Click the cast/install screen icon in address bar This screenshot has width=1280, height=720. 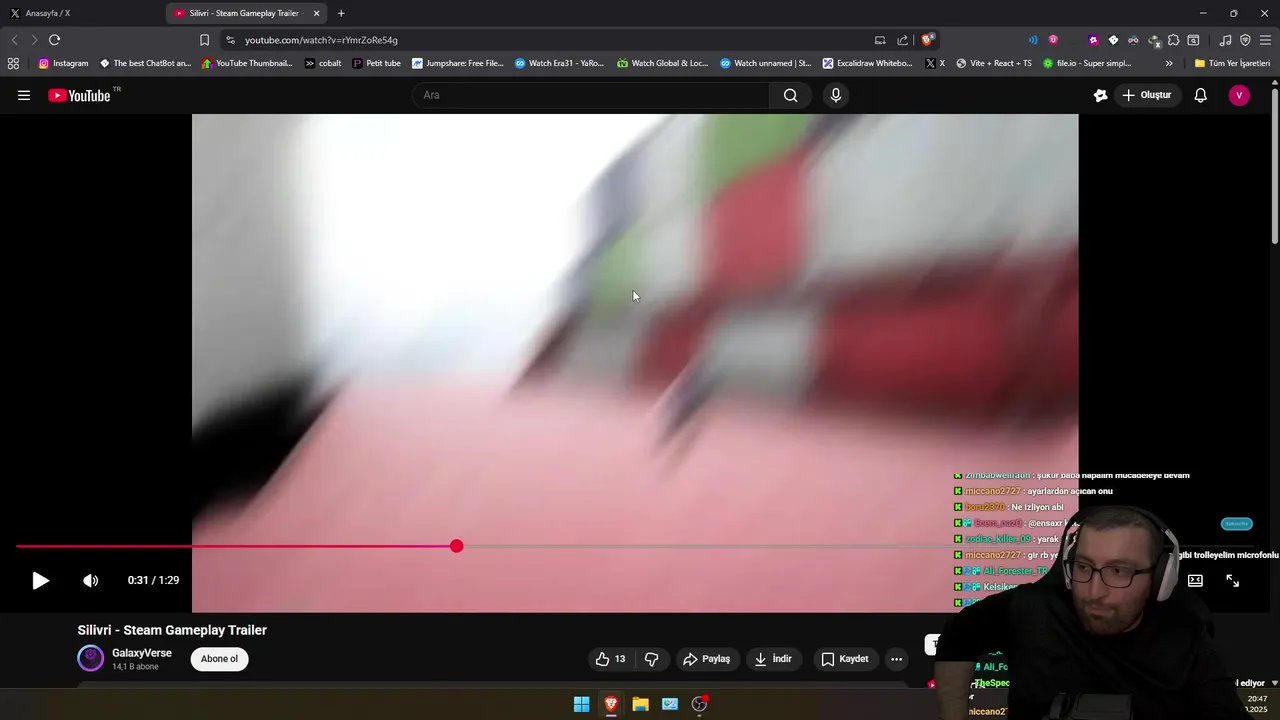pyautogui.click(x=879, y=40)
